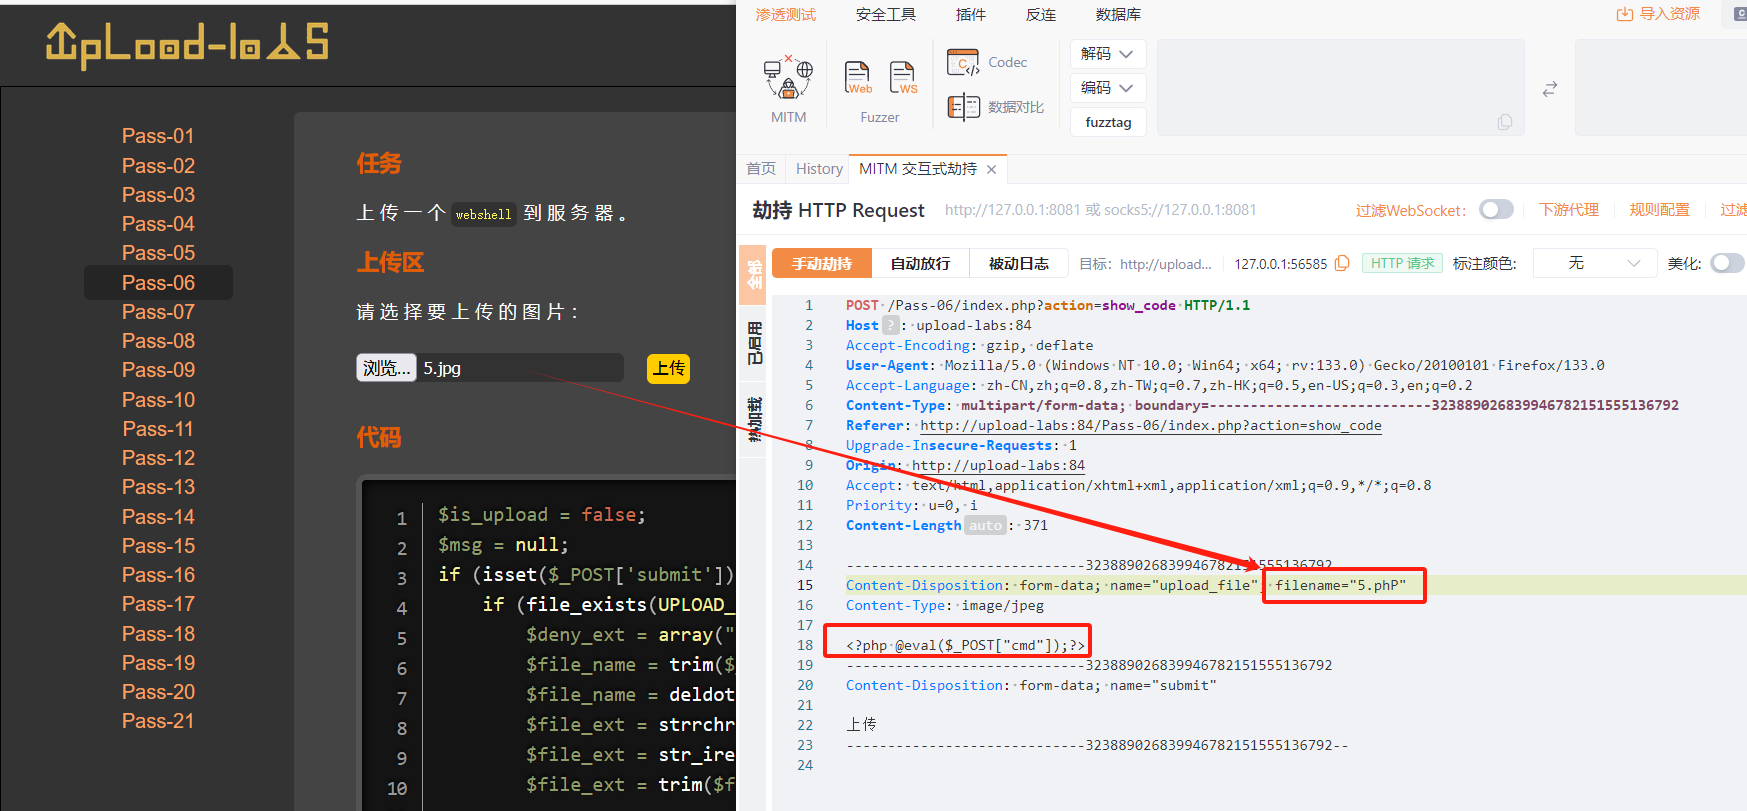The image size is (1747, 811).
Task: Open the 安全工具 menu
Action: tap(886, 14)
